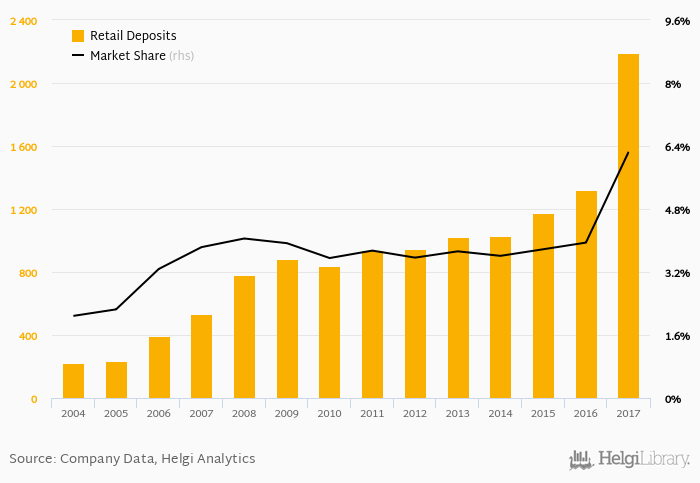Click the 2004 retail deposits bar
Viewport: 700px width, 483px height.
73,381
